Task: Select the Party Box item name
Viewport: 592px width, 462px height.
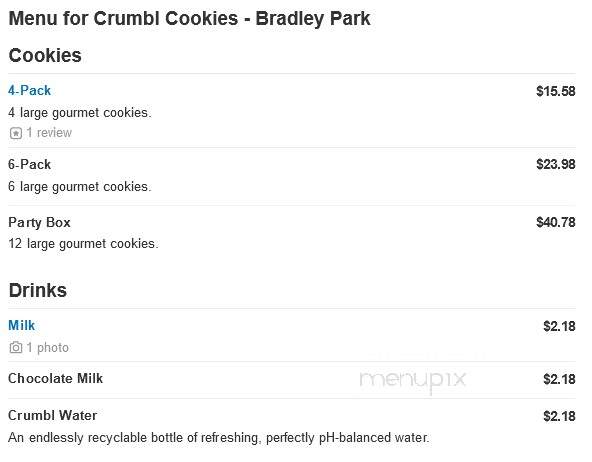Action: [x=39, y=222]
